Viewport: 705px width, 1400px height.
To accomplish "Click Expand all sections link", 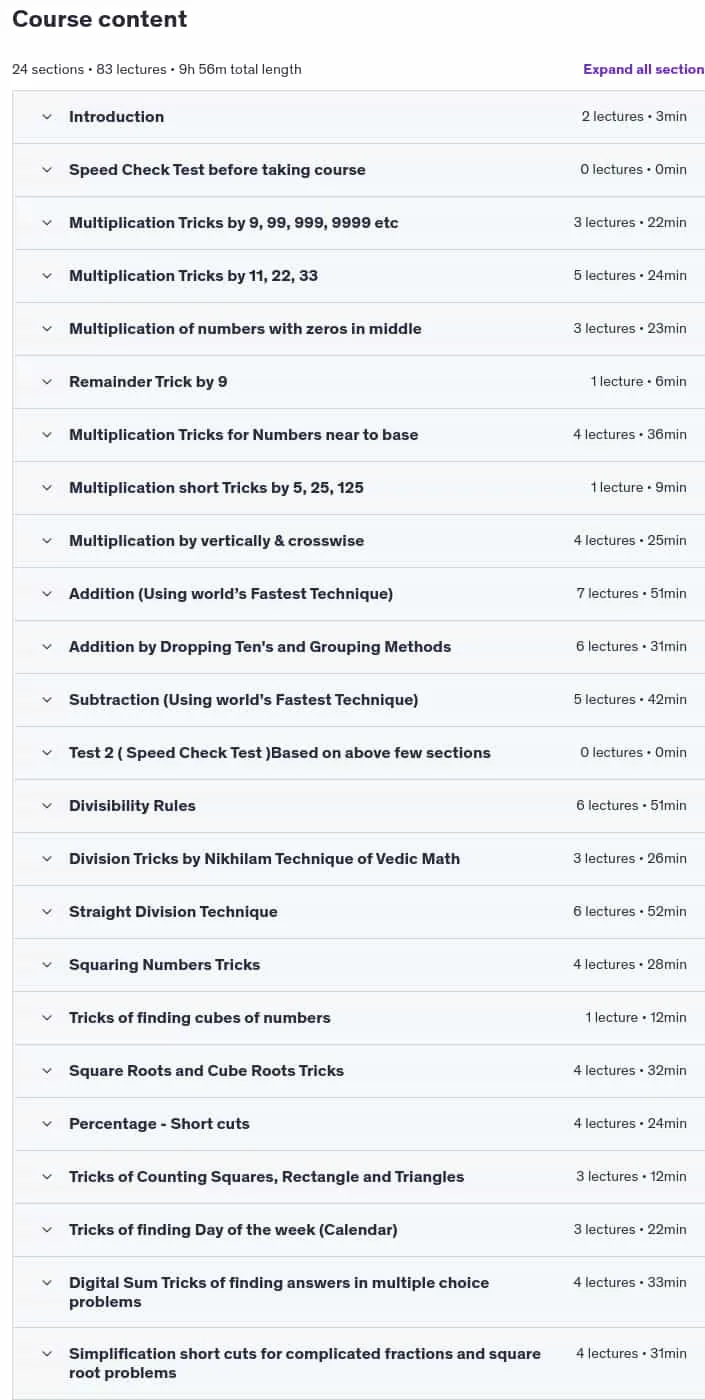I will [644, 69].
